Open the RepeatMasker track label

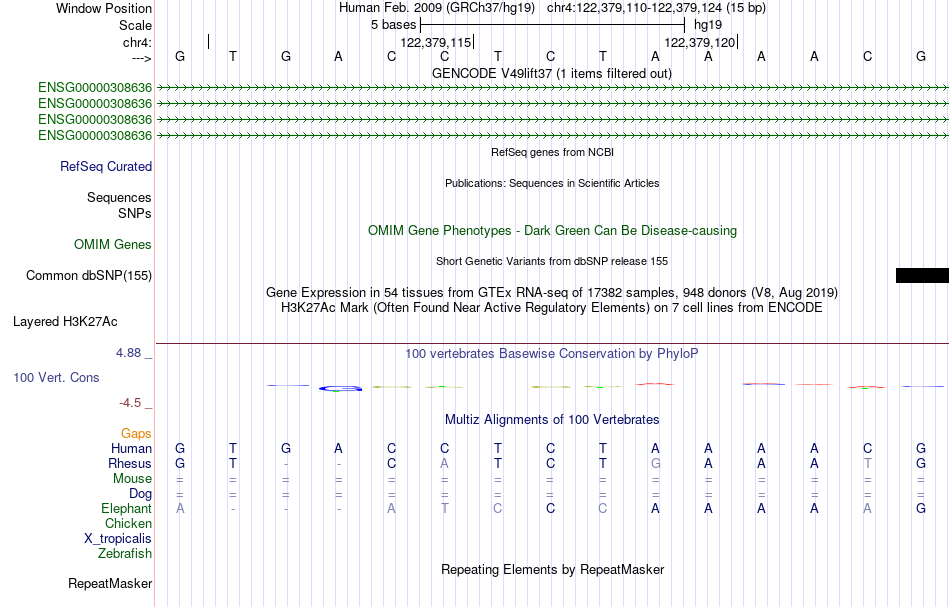(110, 583)
